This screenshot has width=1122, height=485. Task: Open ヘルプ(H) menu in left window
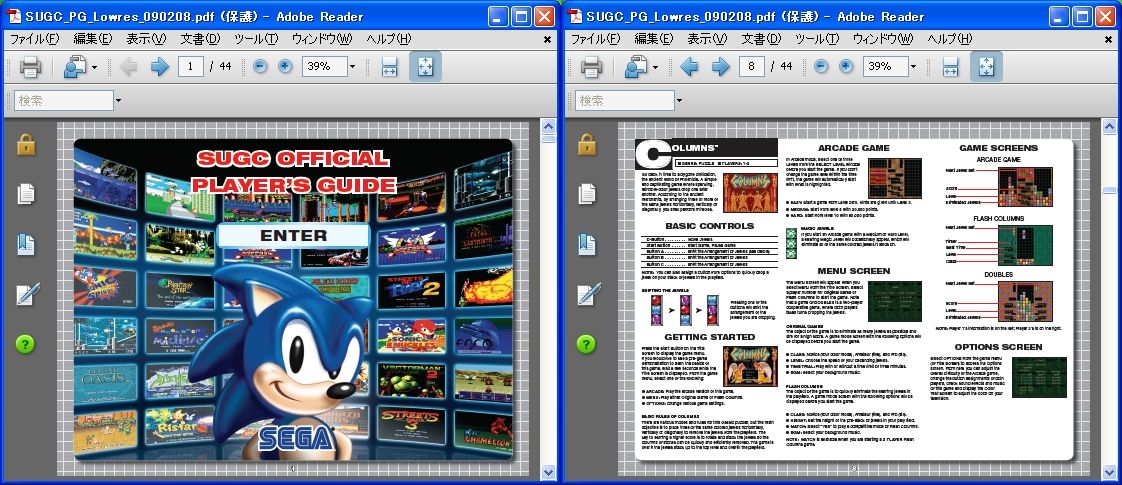click(389, 39)
